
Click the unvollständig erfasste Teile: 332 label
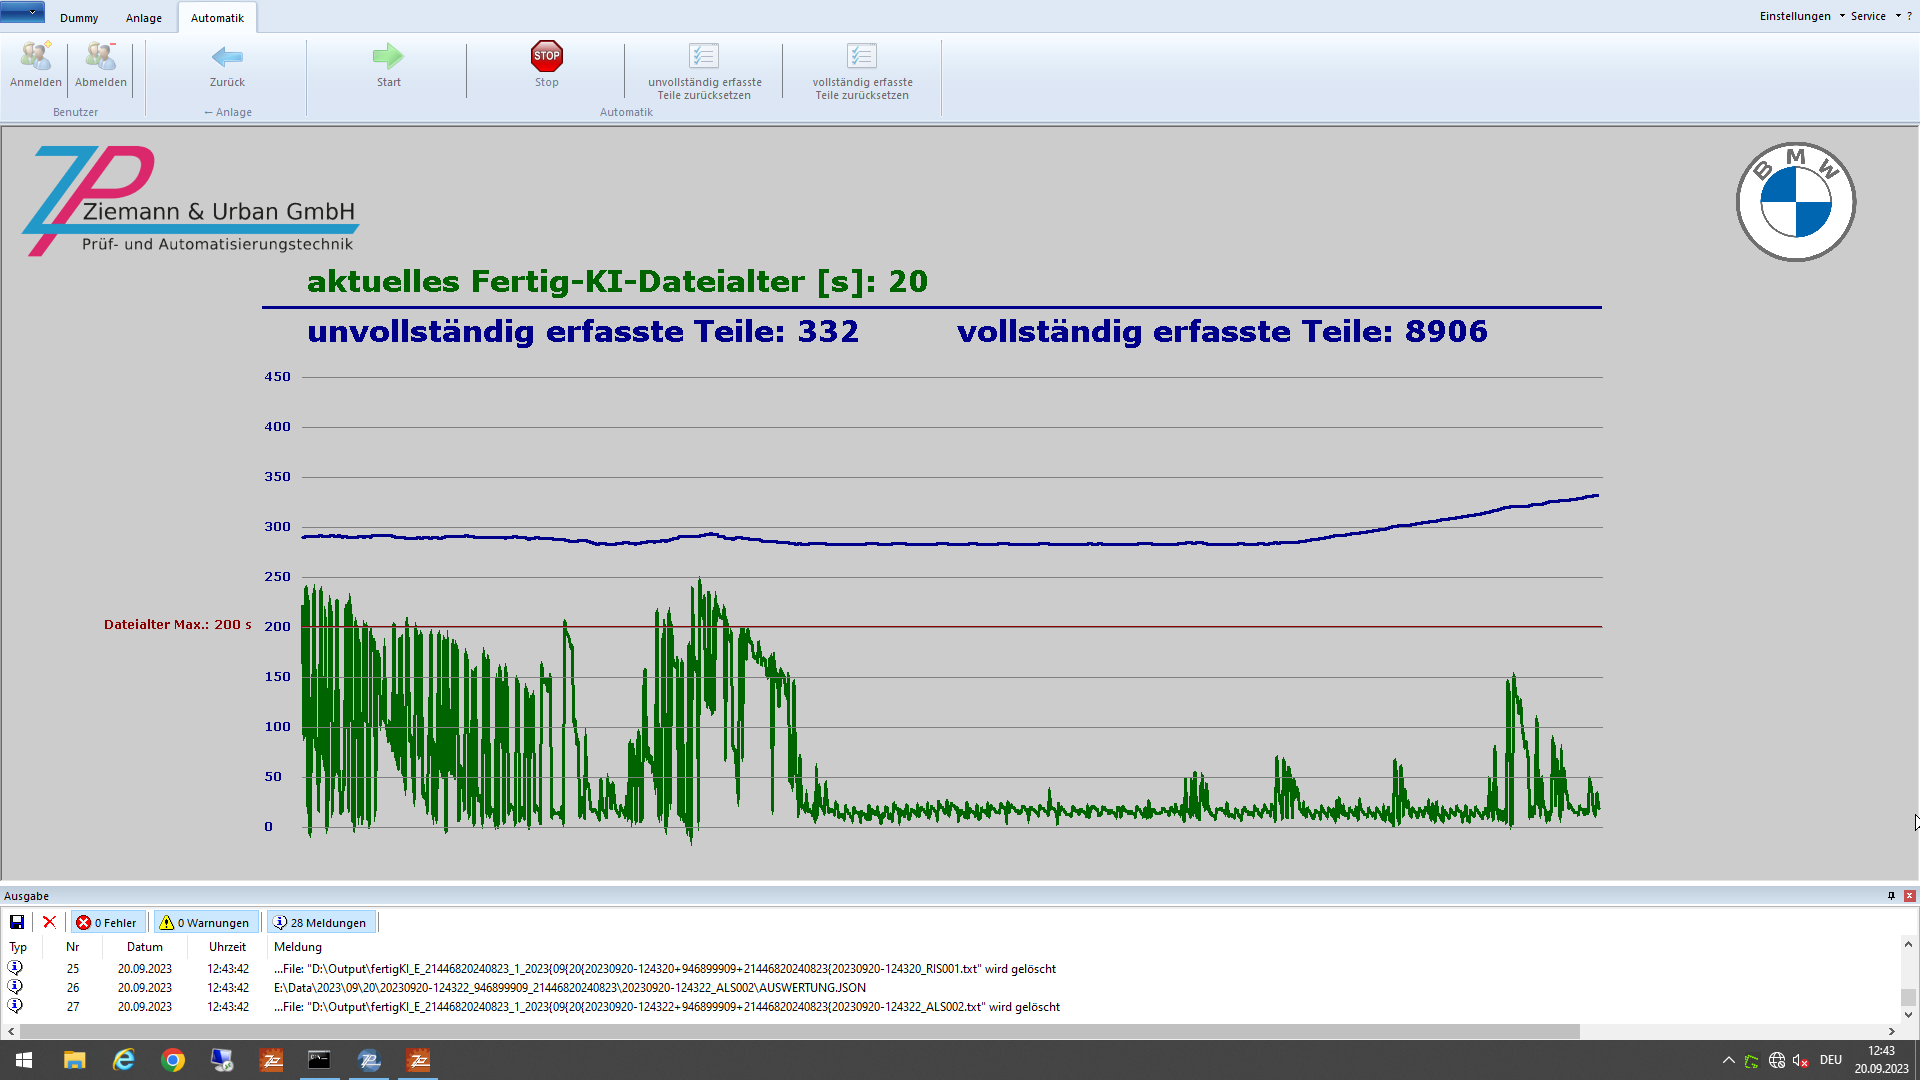point(583,332)
